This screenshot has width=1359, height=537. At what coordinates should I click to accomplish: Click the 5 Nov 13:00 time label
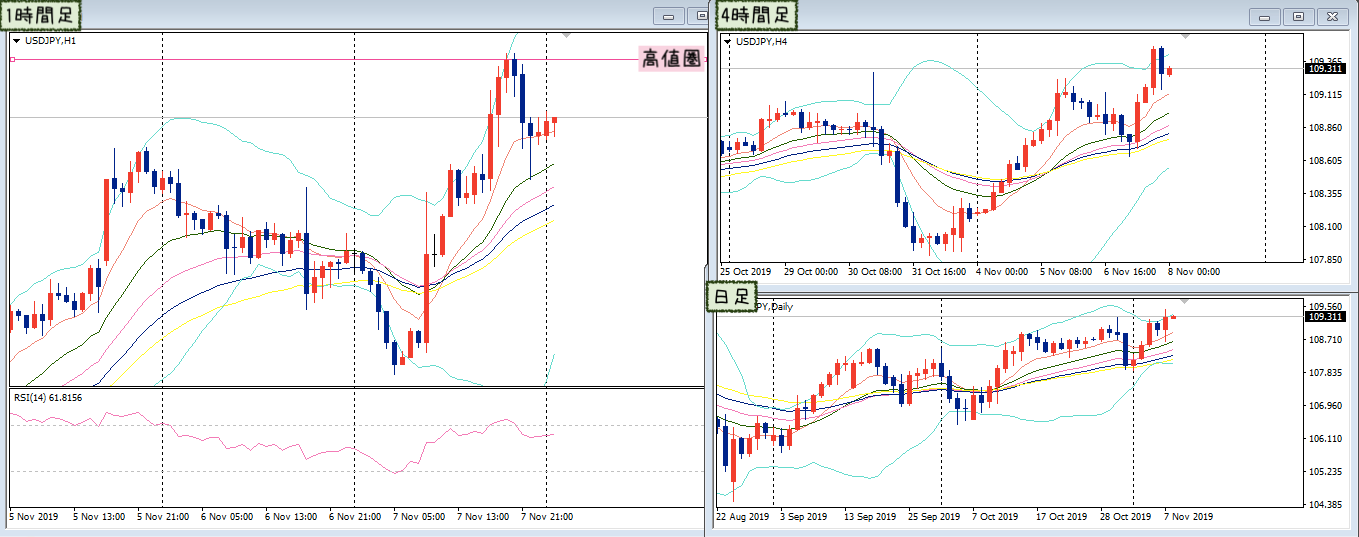tap(98, 517)
